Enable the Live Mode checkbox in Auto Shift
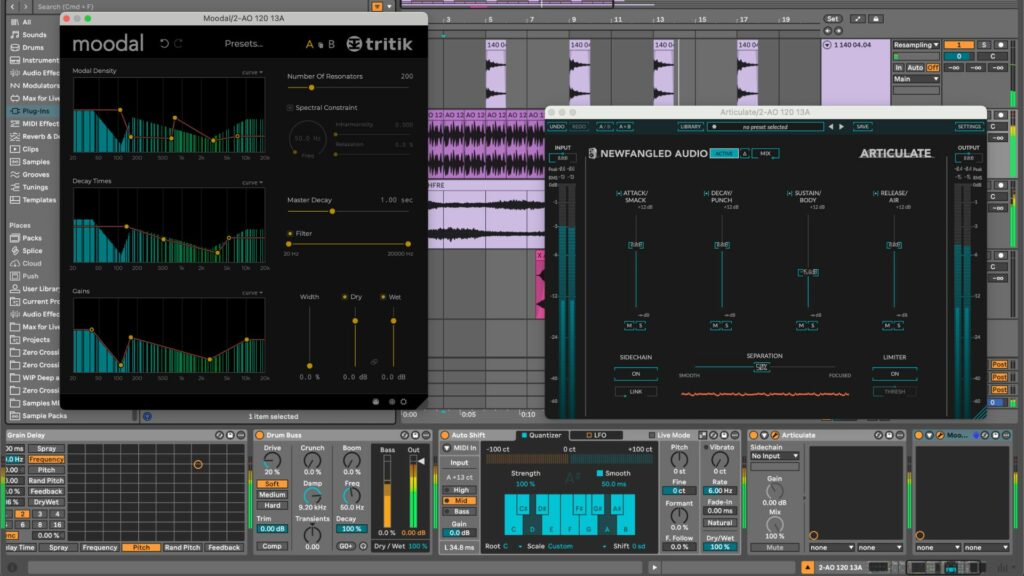This screenshot has height=576, width=1024. click(652, 435)
